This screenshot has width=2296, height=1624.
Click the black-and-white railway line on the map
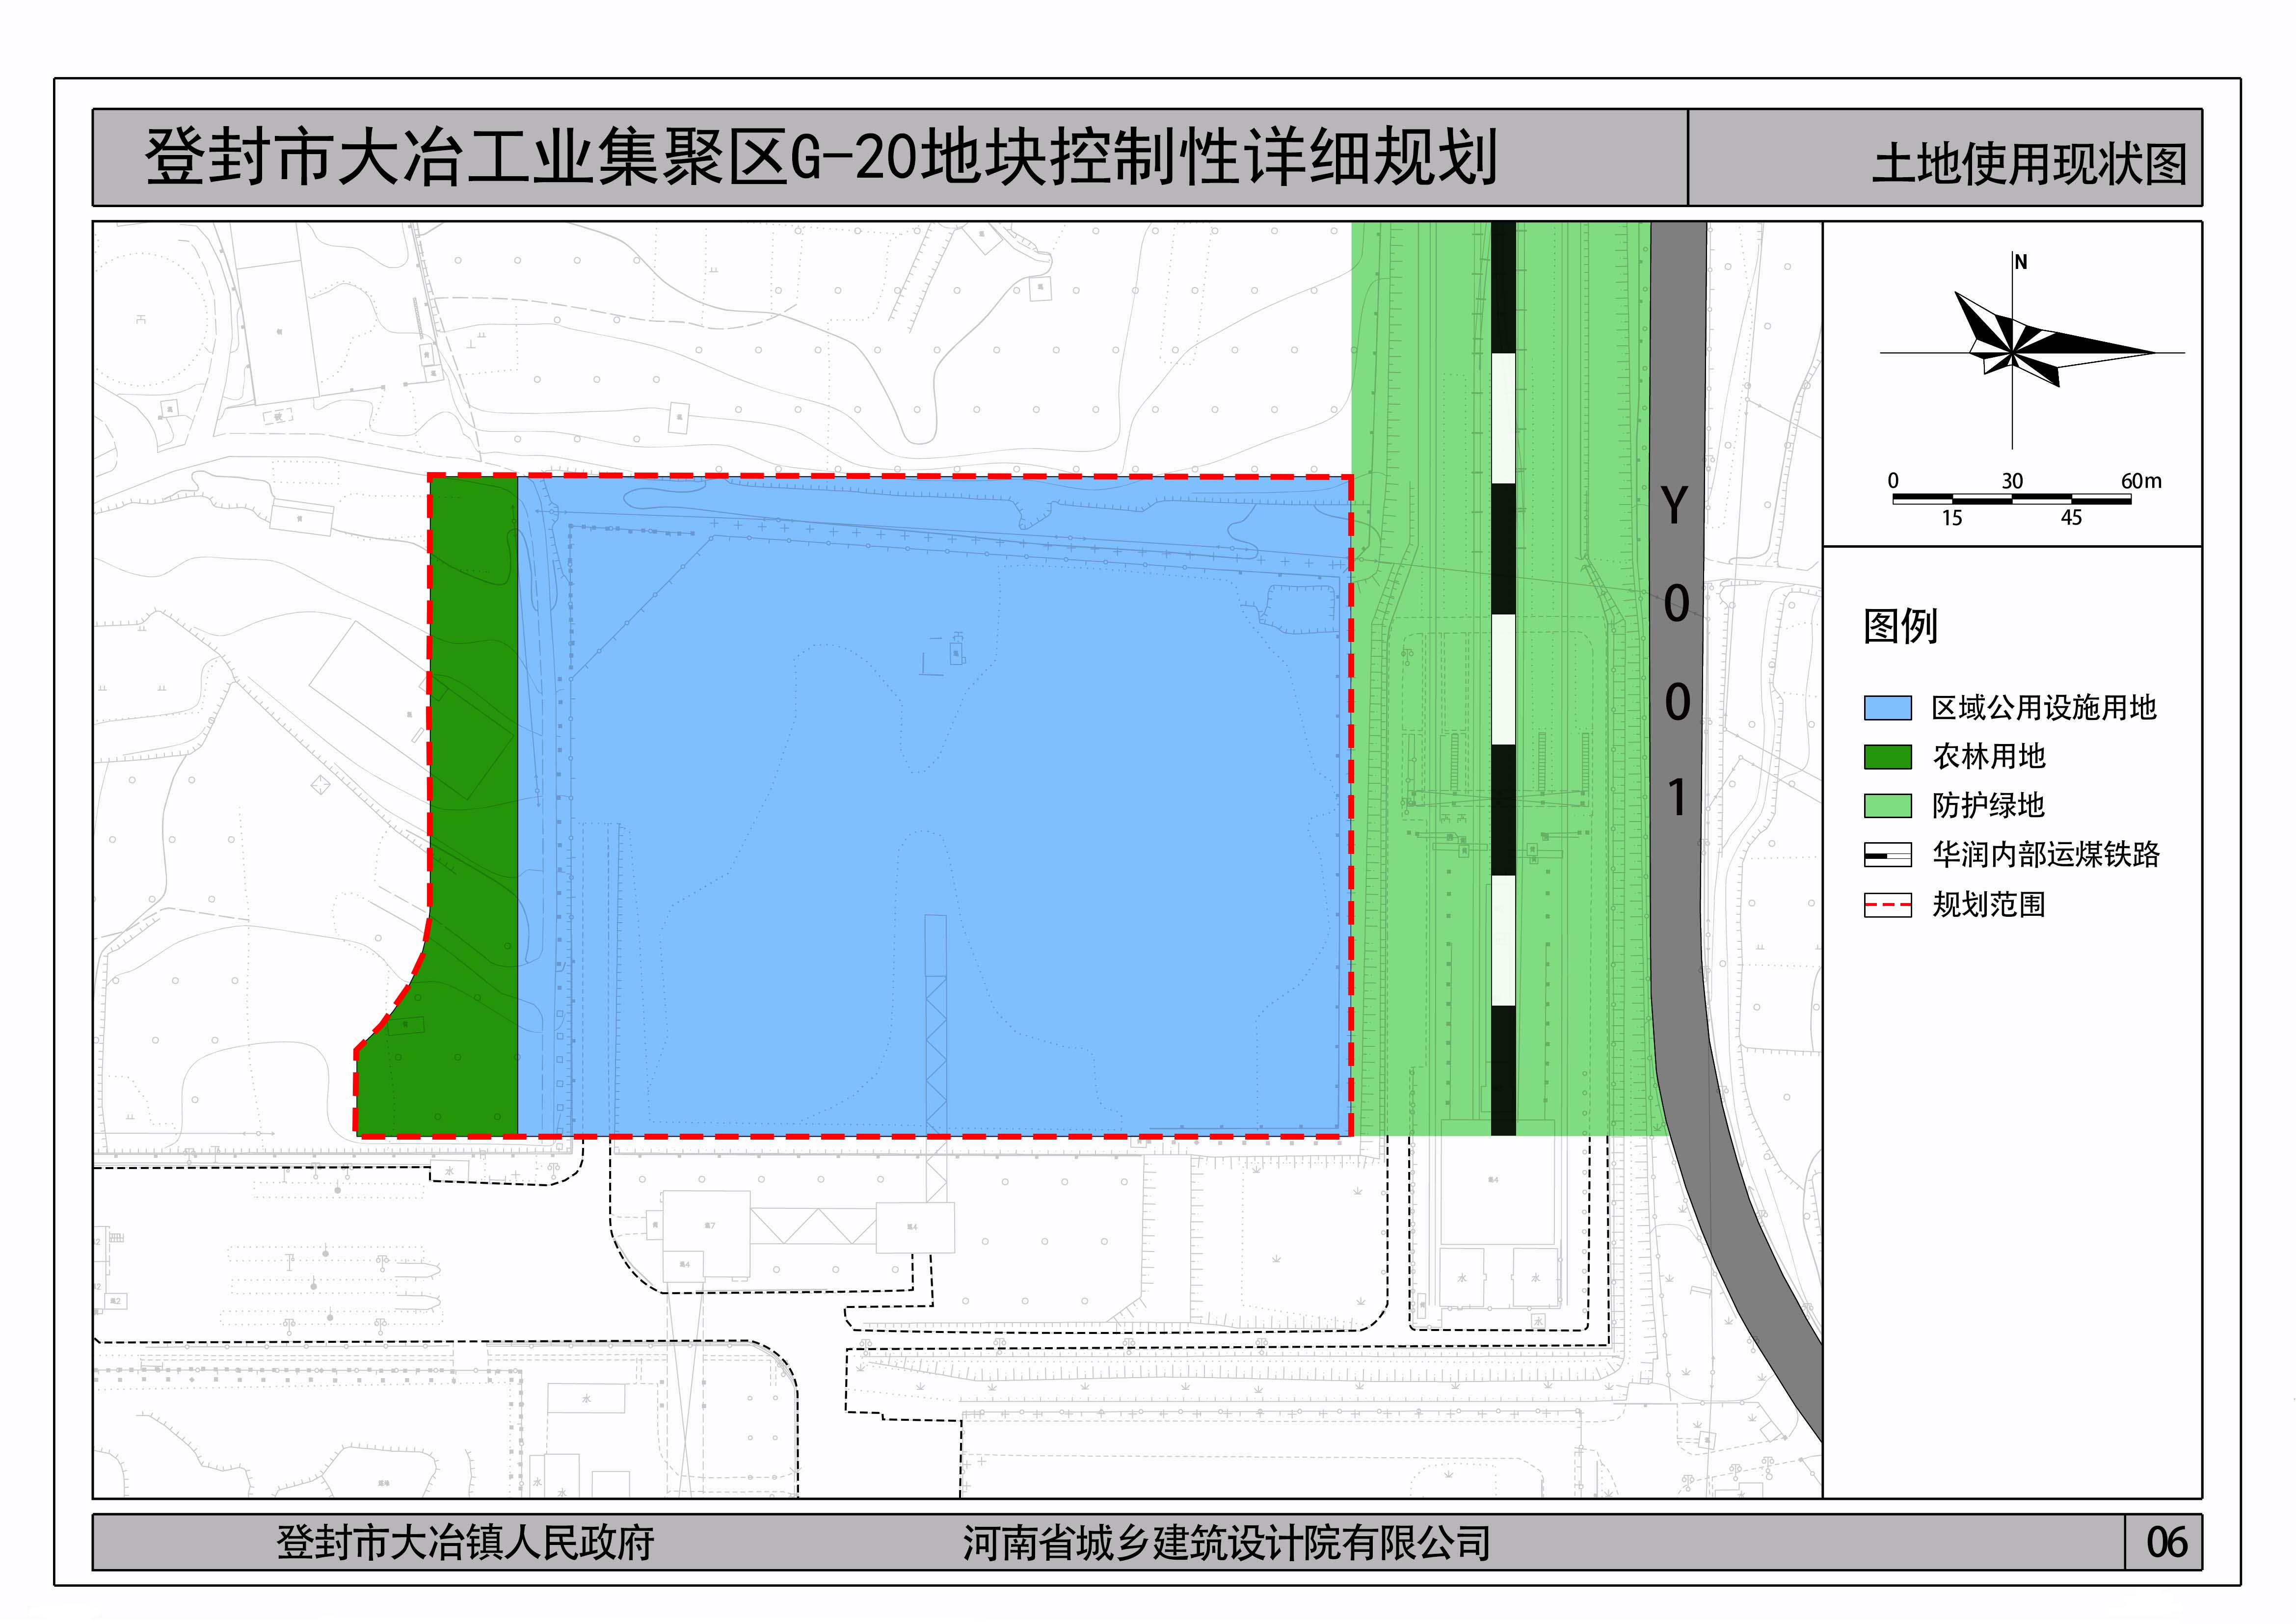(x=1503, y=680)
